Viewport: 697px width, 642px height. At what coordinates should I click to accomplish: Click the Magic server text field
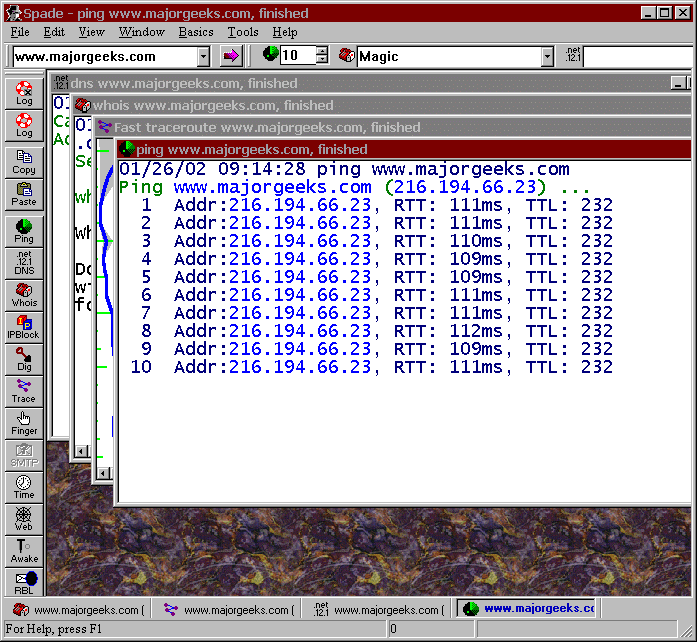click(x=449, y=56)
